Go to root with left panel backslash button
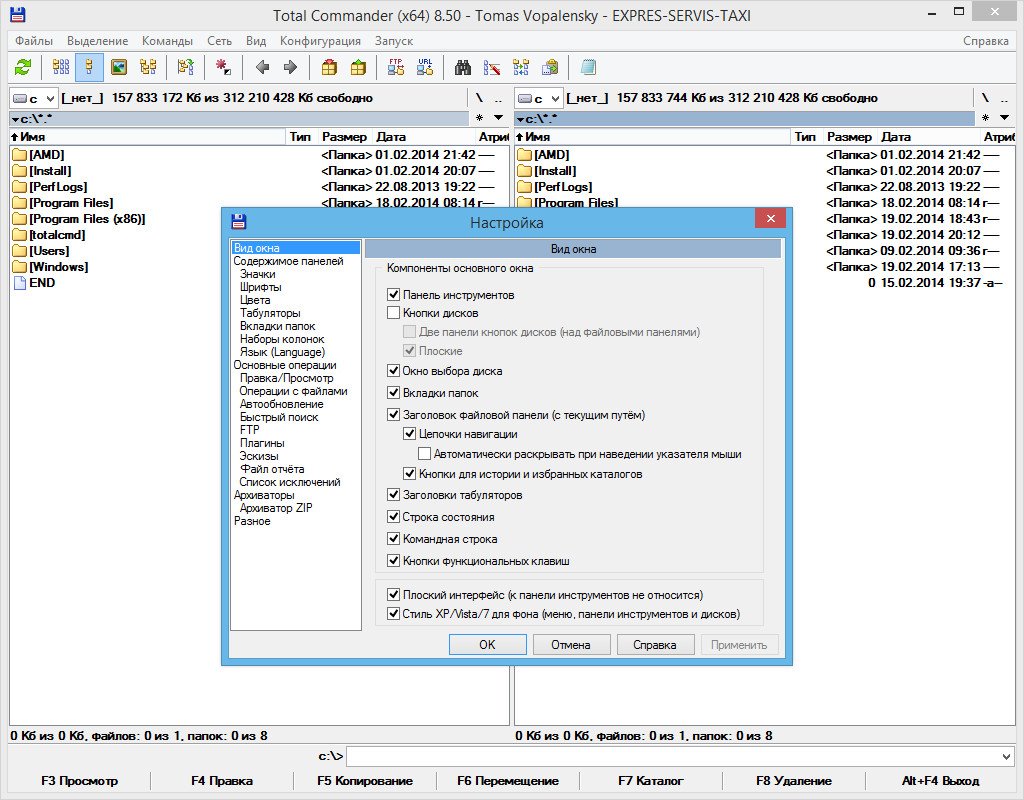 479,99
